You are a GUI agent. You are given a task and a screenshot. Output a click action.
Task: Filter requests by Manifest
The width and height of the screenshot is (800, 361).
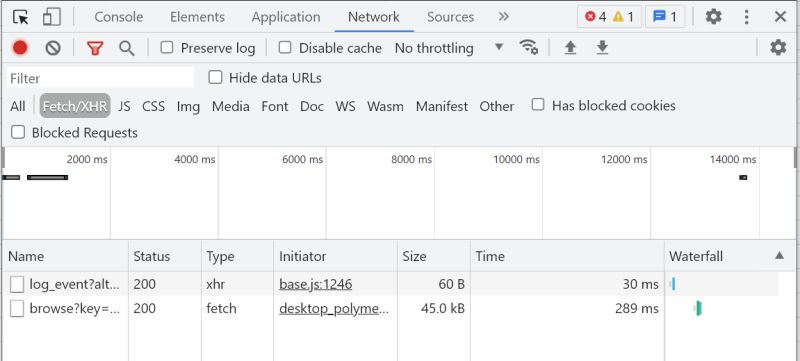(442, 106)
